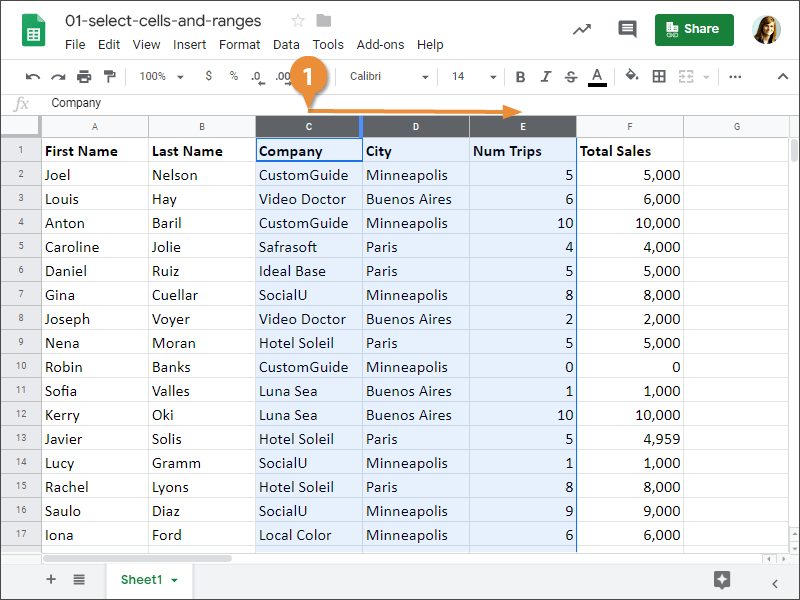Click the Explore star icon
The image size is (800, 600).
[722, 580]
